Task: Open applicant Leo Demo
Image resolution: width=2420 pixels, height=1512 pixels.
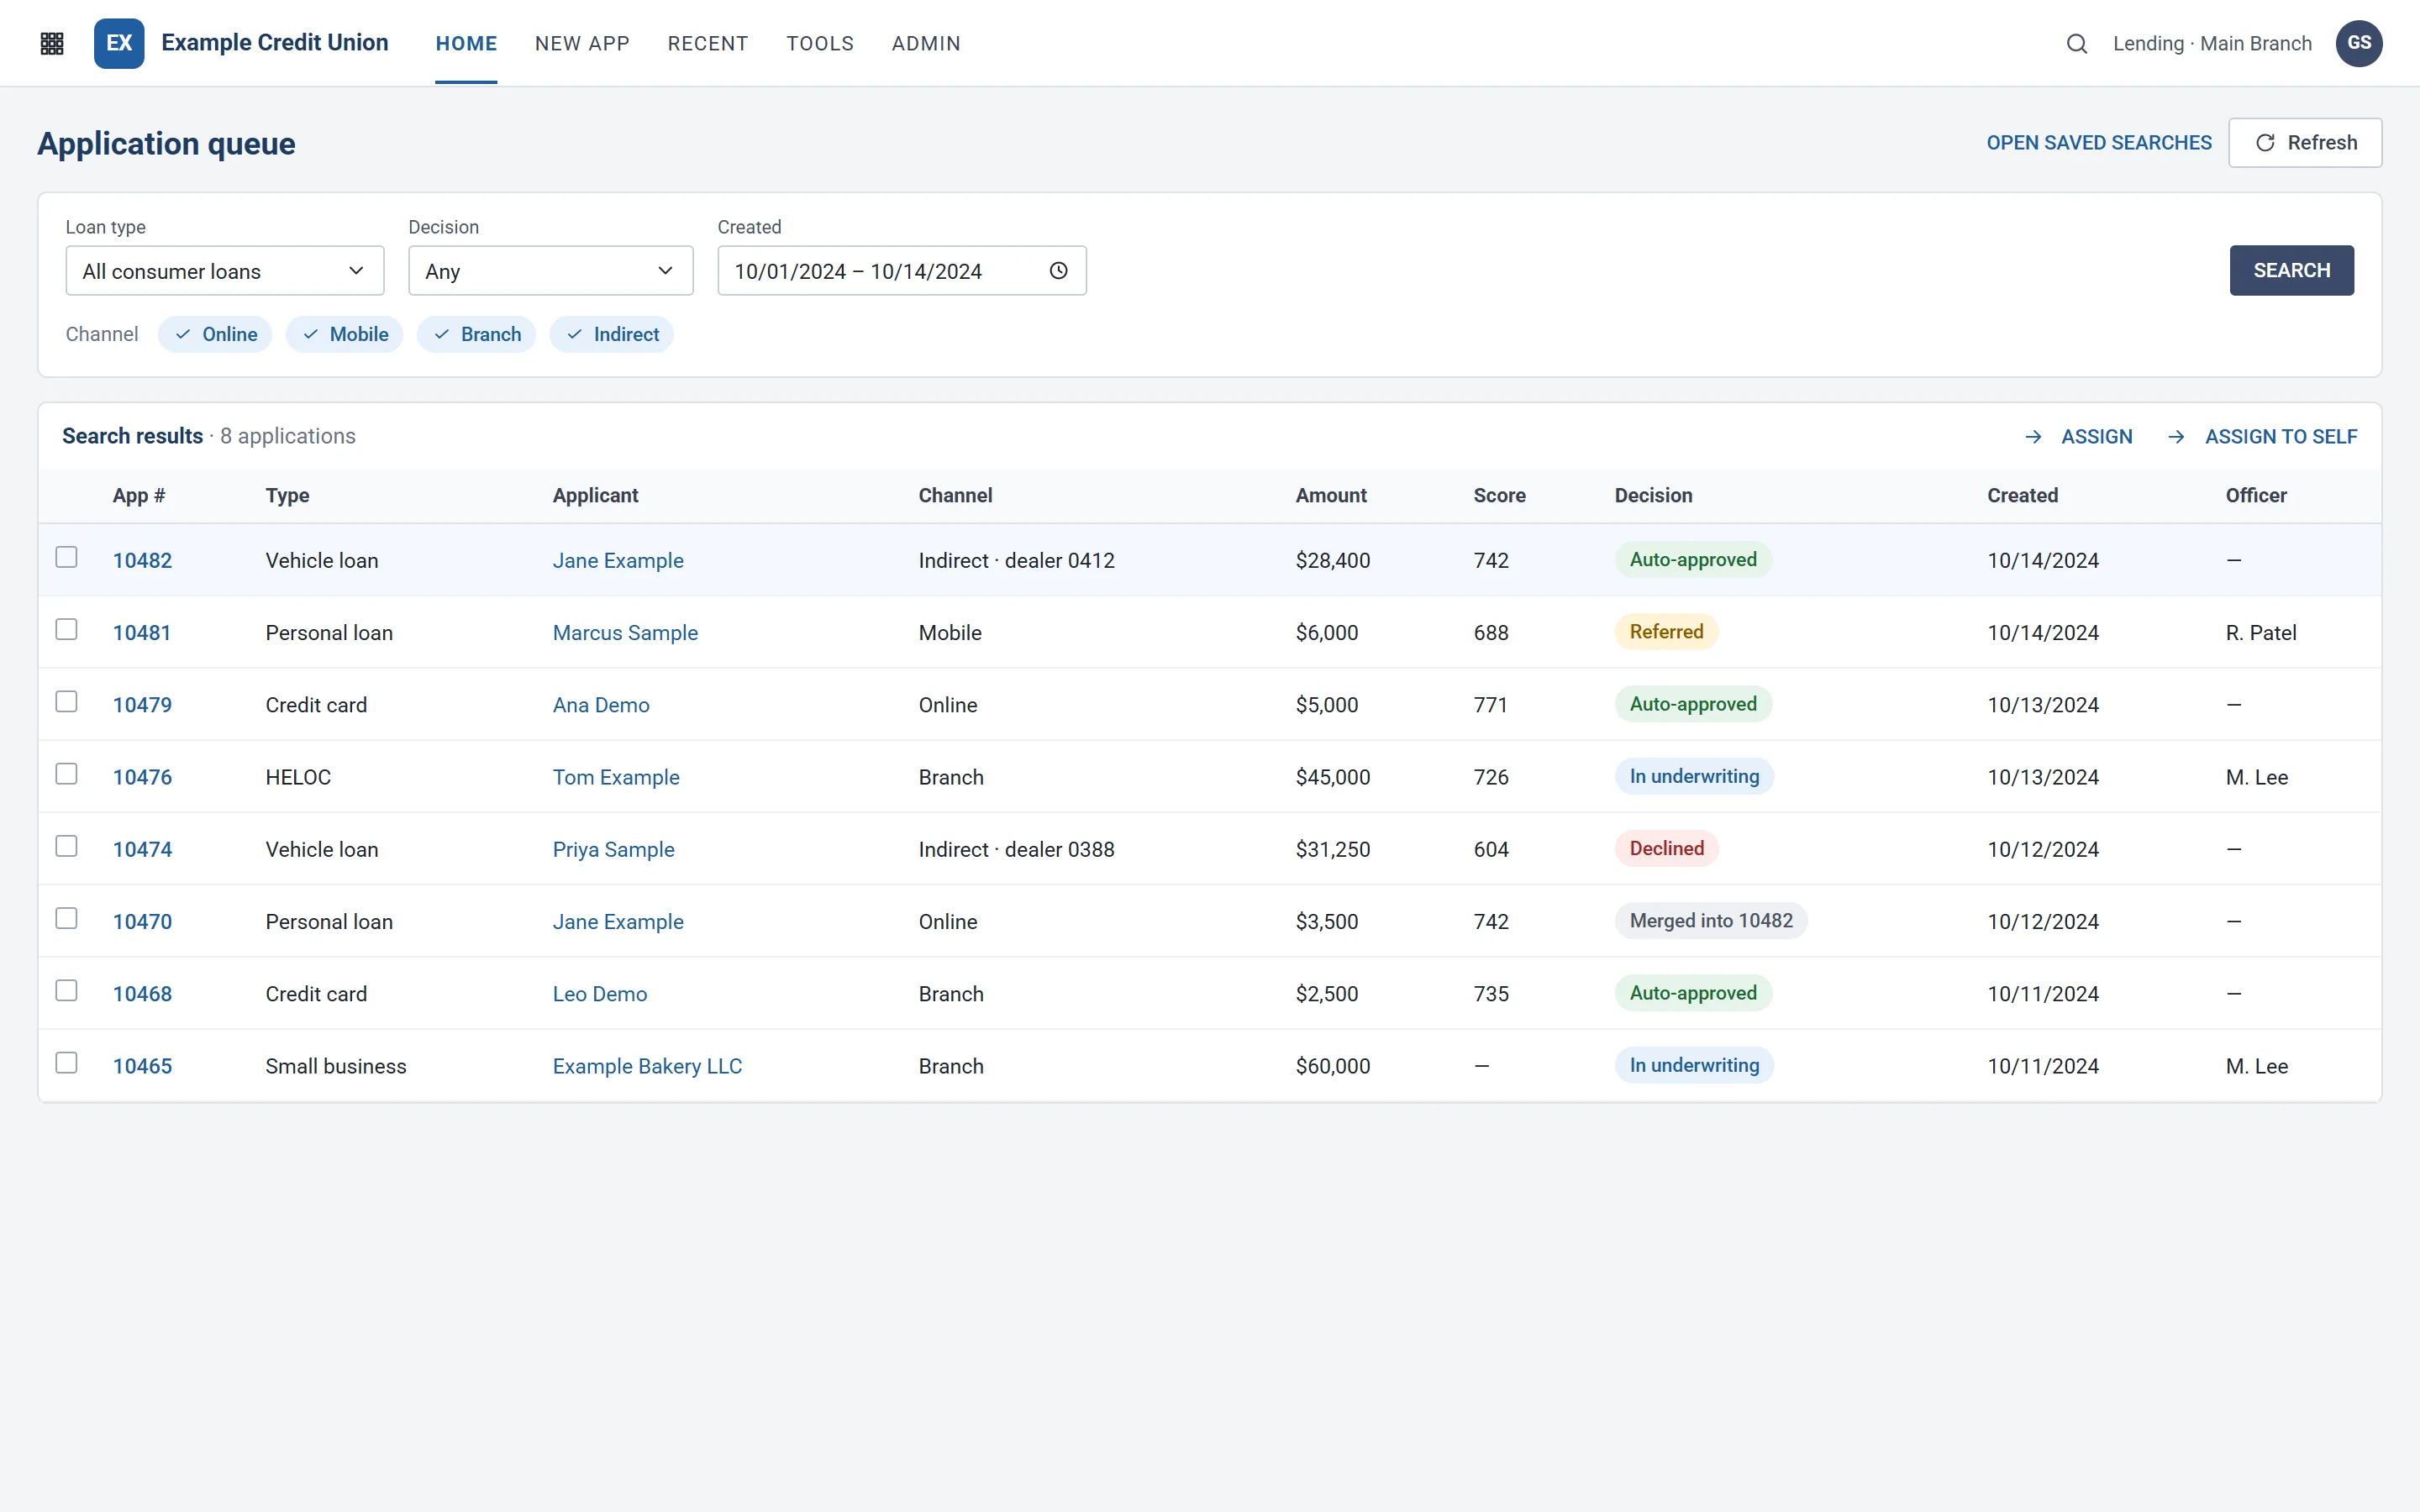Action: (600, 994)
